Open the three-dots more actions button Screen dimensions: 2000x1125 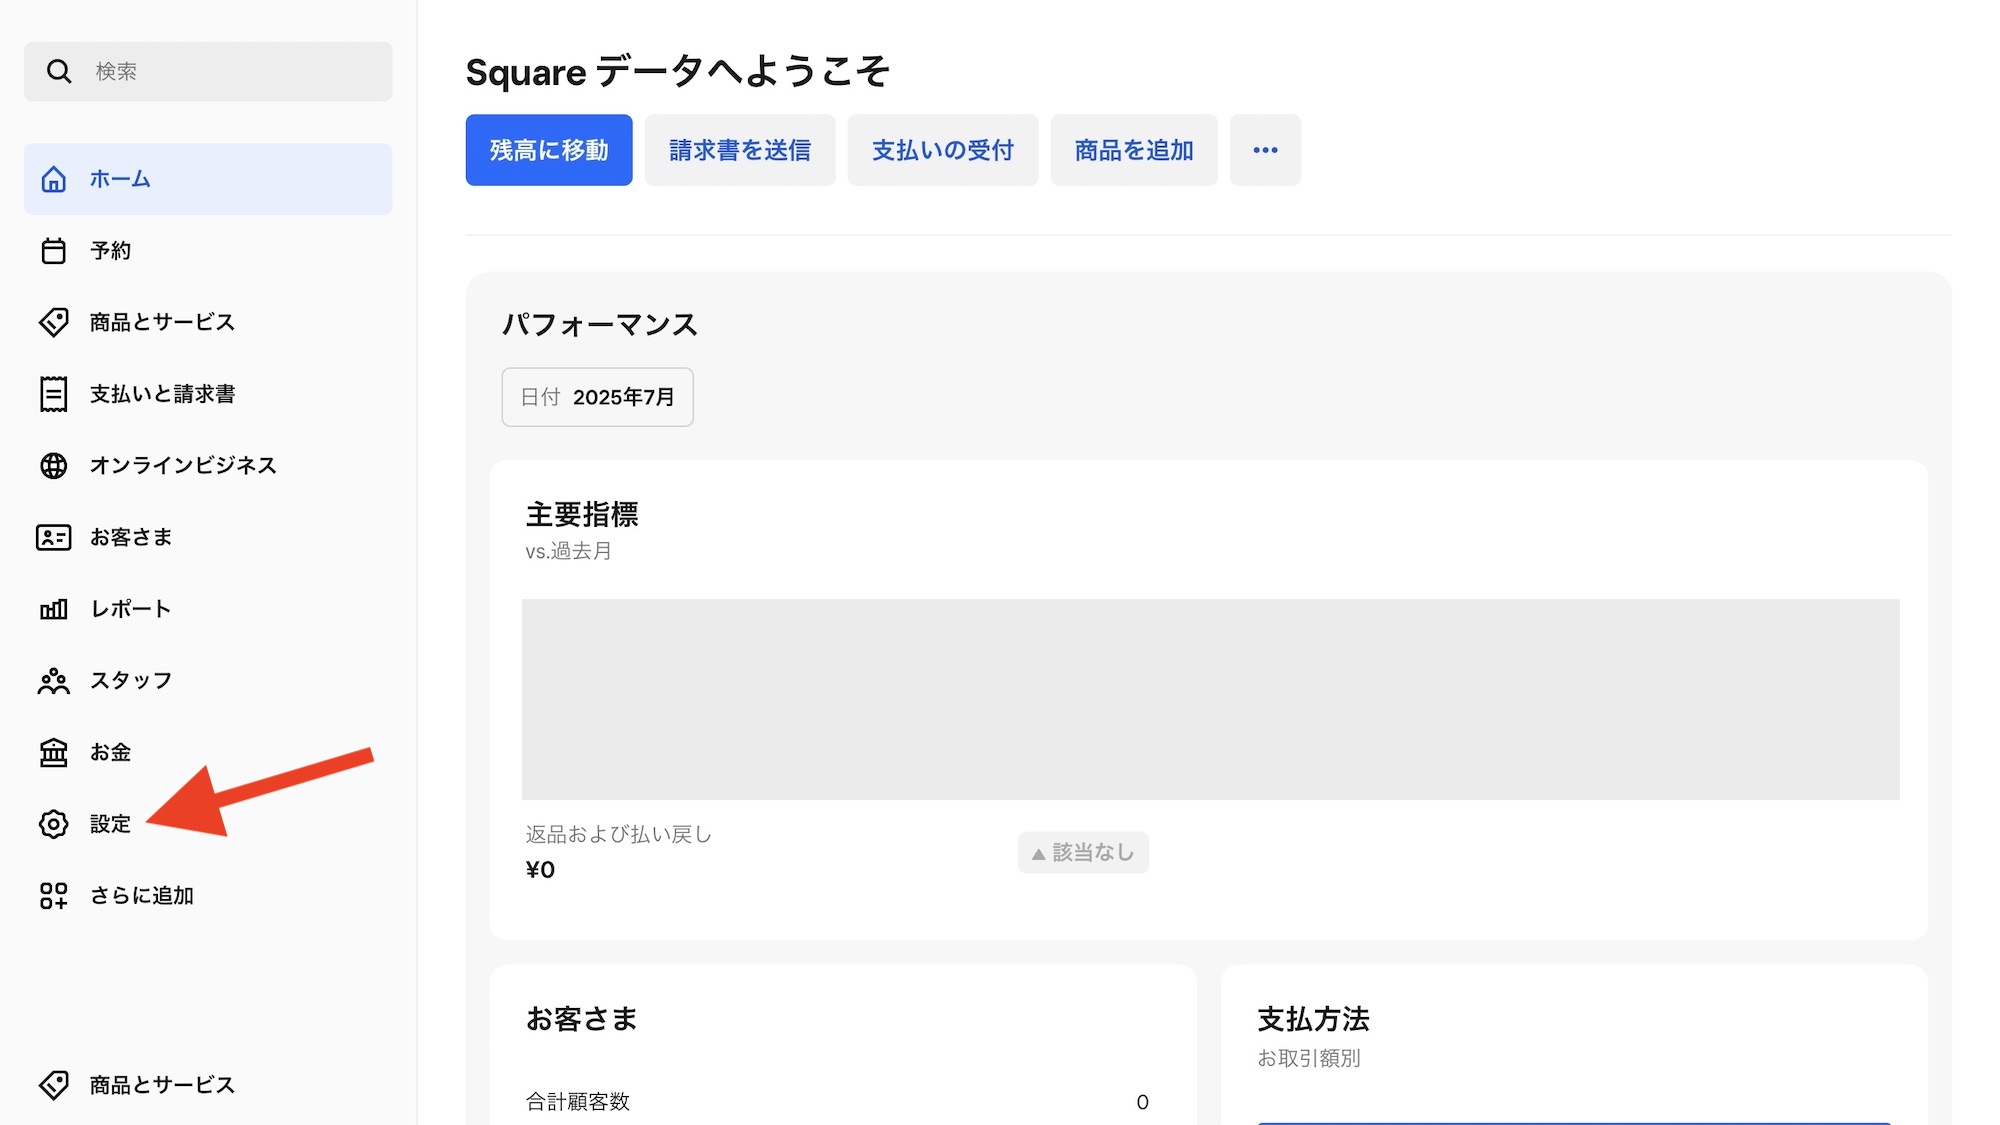tap(1265, 150)
